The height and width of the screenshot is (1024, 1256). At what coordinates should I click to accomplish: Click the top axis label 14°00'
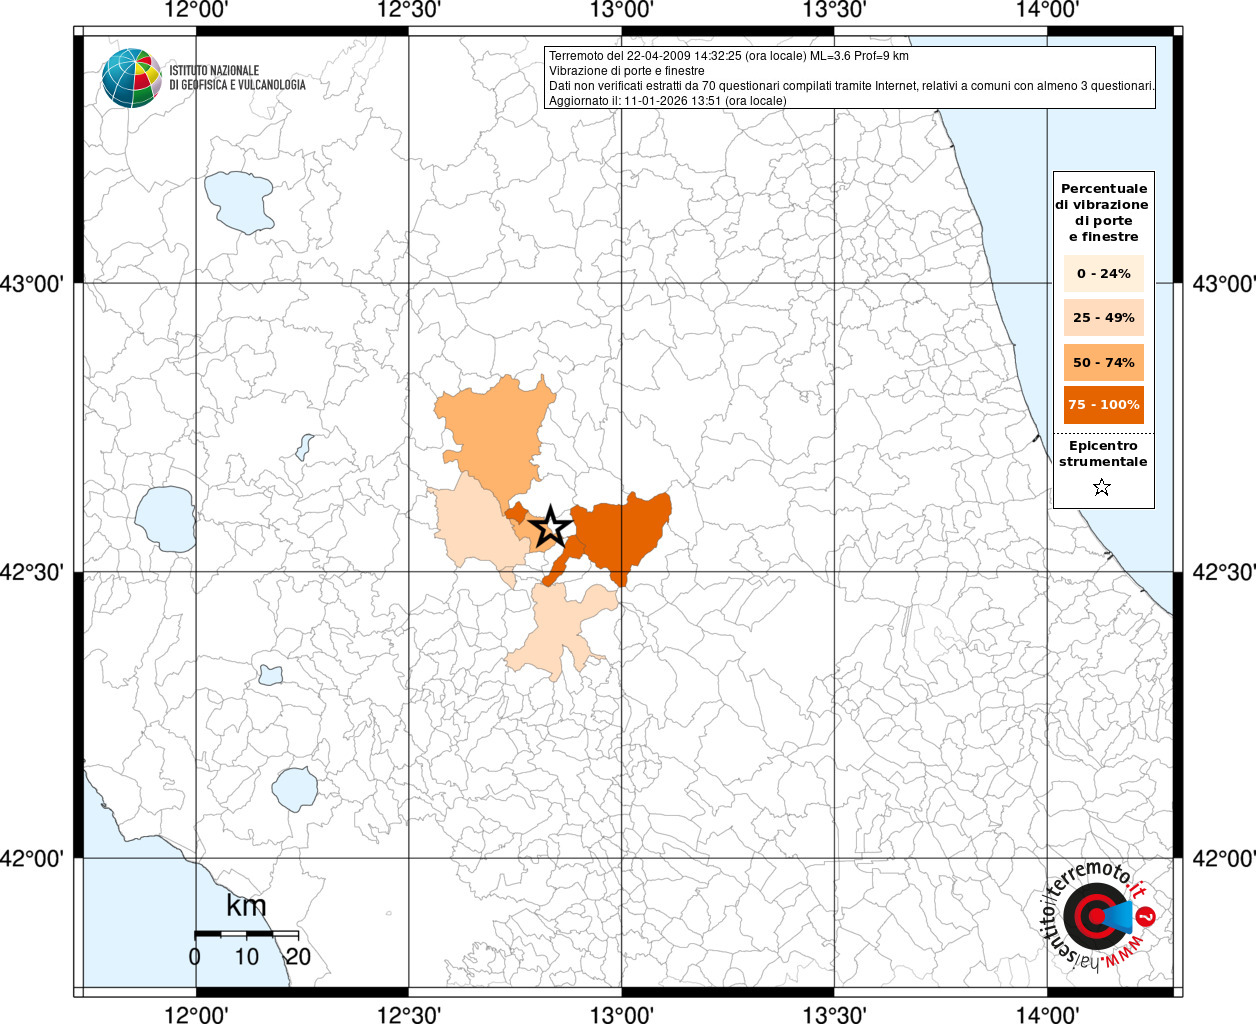point(1047,10)
